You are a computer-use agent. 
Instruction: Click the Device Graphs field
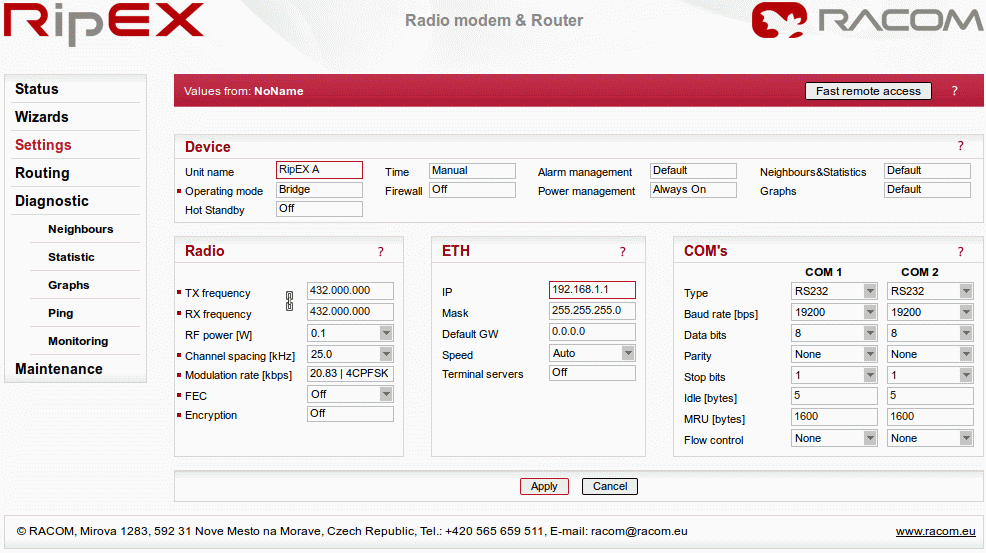click(927, 190)
